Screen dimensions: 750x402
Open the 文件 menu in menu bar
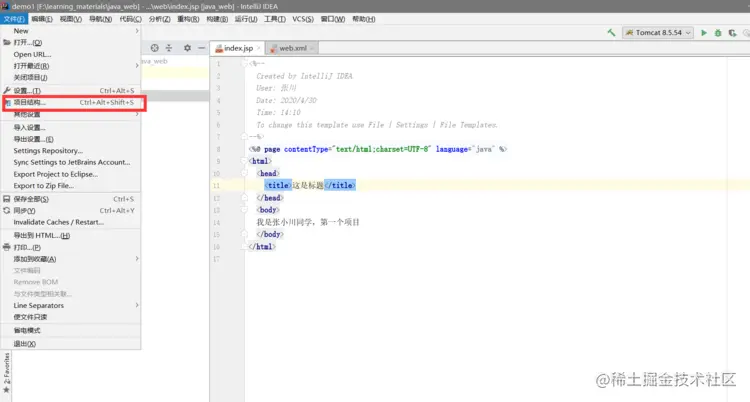[x=14, y=19]
